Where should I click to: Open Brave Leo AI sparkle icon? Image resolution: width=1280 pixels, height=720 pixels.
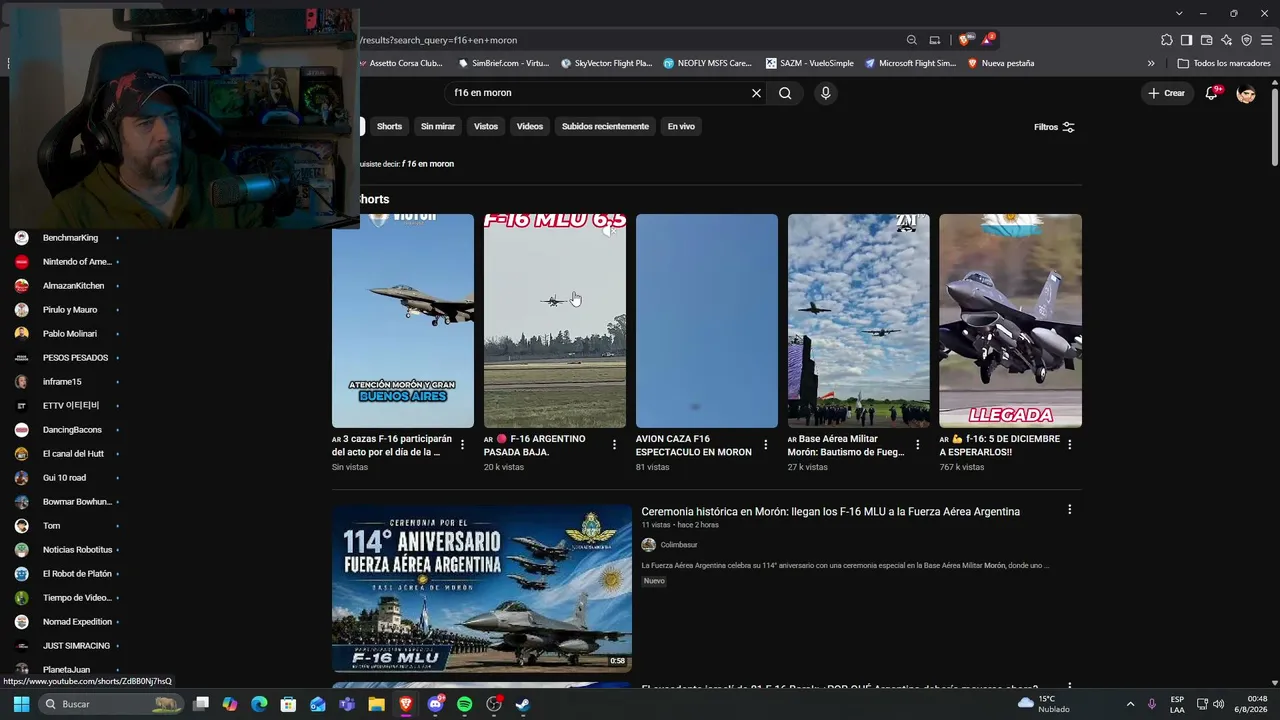(1226, 40)
